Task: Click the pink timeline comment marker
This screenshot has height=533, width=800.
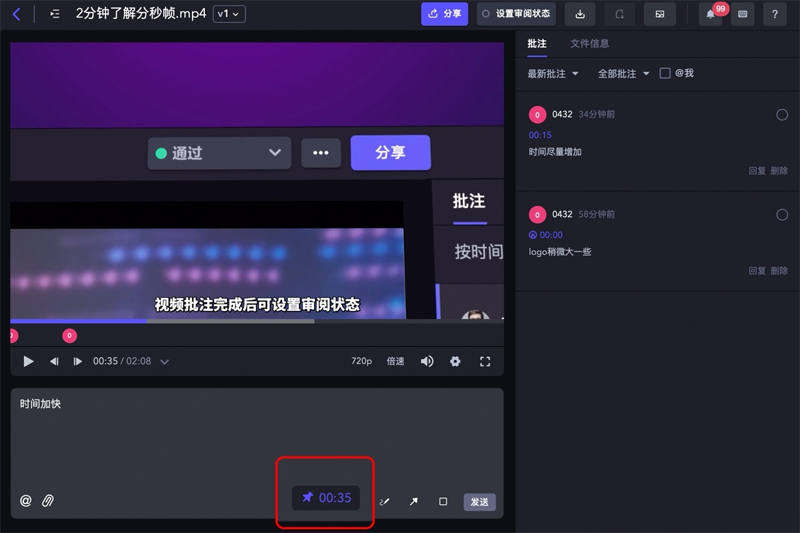Action: point(69,336)
